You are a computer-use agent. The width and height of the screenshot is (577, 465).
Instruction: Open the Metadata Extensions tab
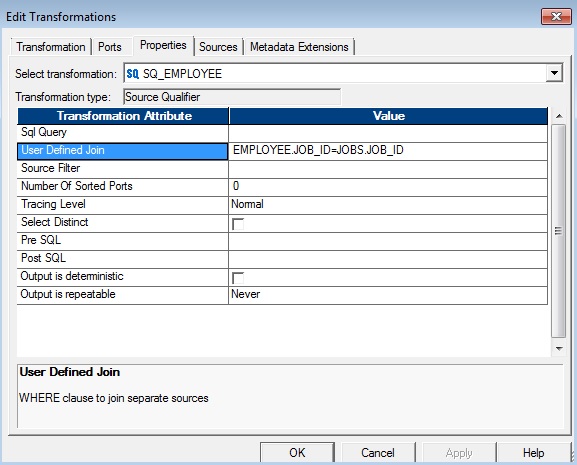pos(299,47)
